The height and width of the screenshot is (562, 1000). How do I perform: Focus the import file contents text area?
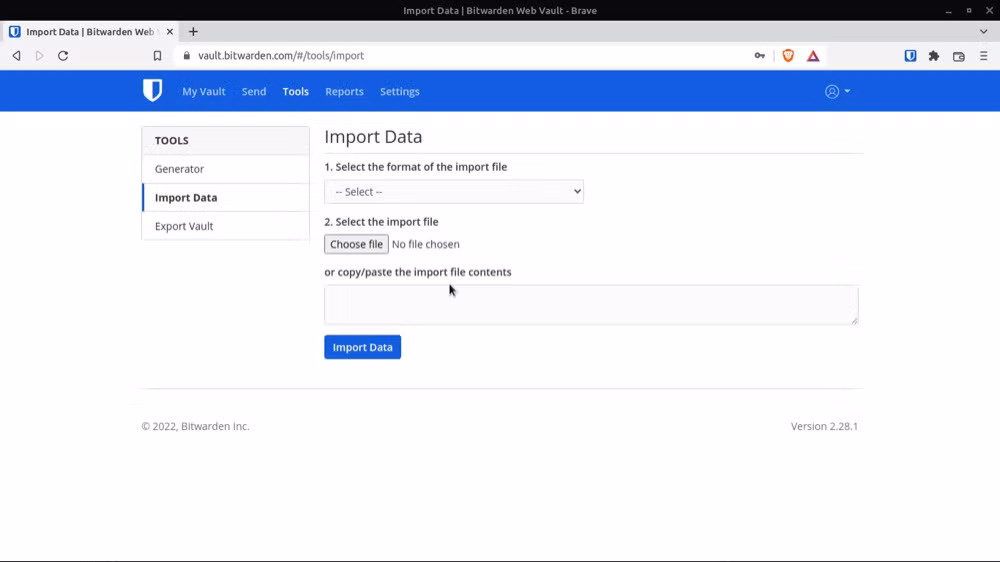pos(591,304)
